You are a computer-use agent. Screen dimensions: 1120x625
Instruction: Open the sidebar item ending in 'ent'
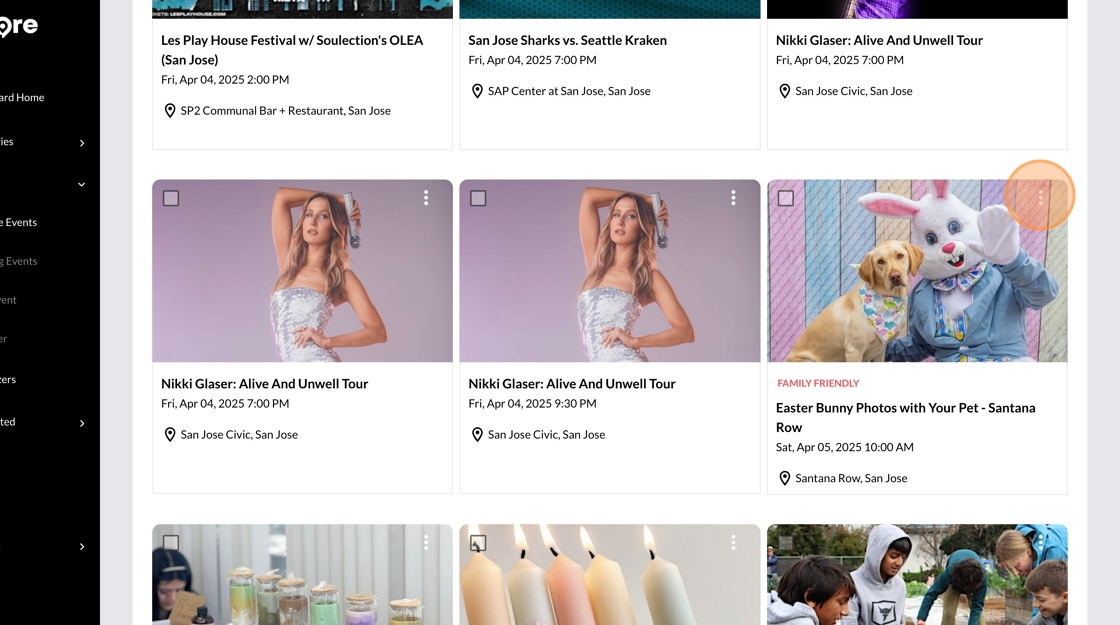click(x=9, y=300)
